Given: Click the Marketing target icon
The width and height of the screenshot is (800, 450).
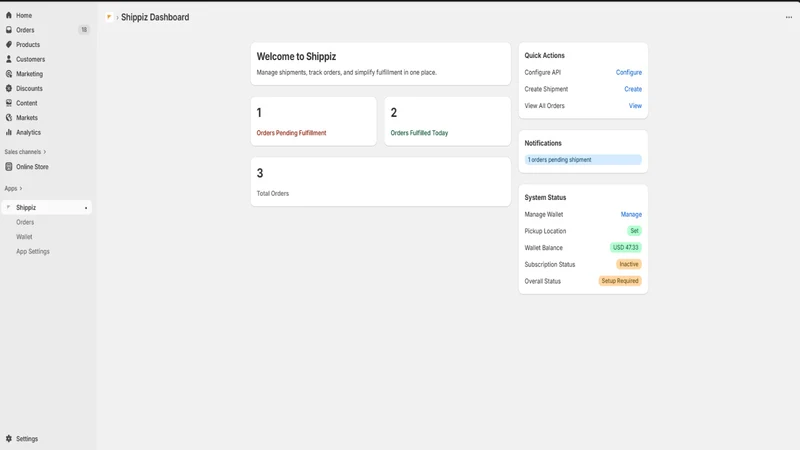Looking at the screenshot, I should 9,73.
